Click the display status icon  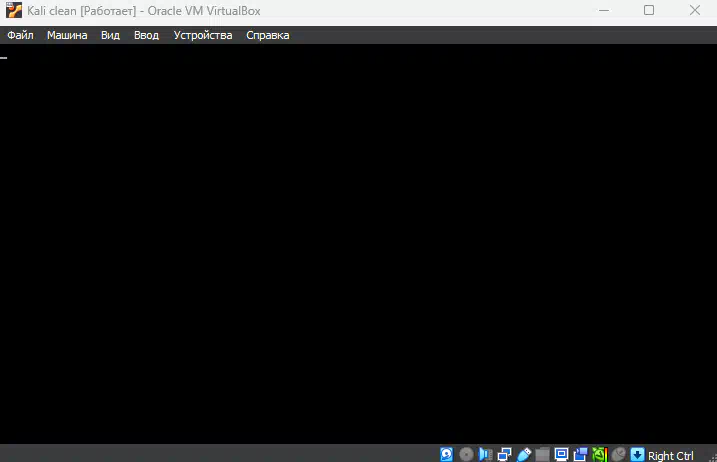tap(562, 454)
